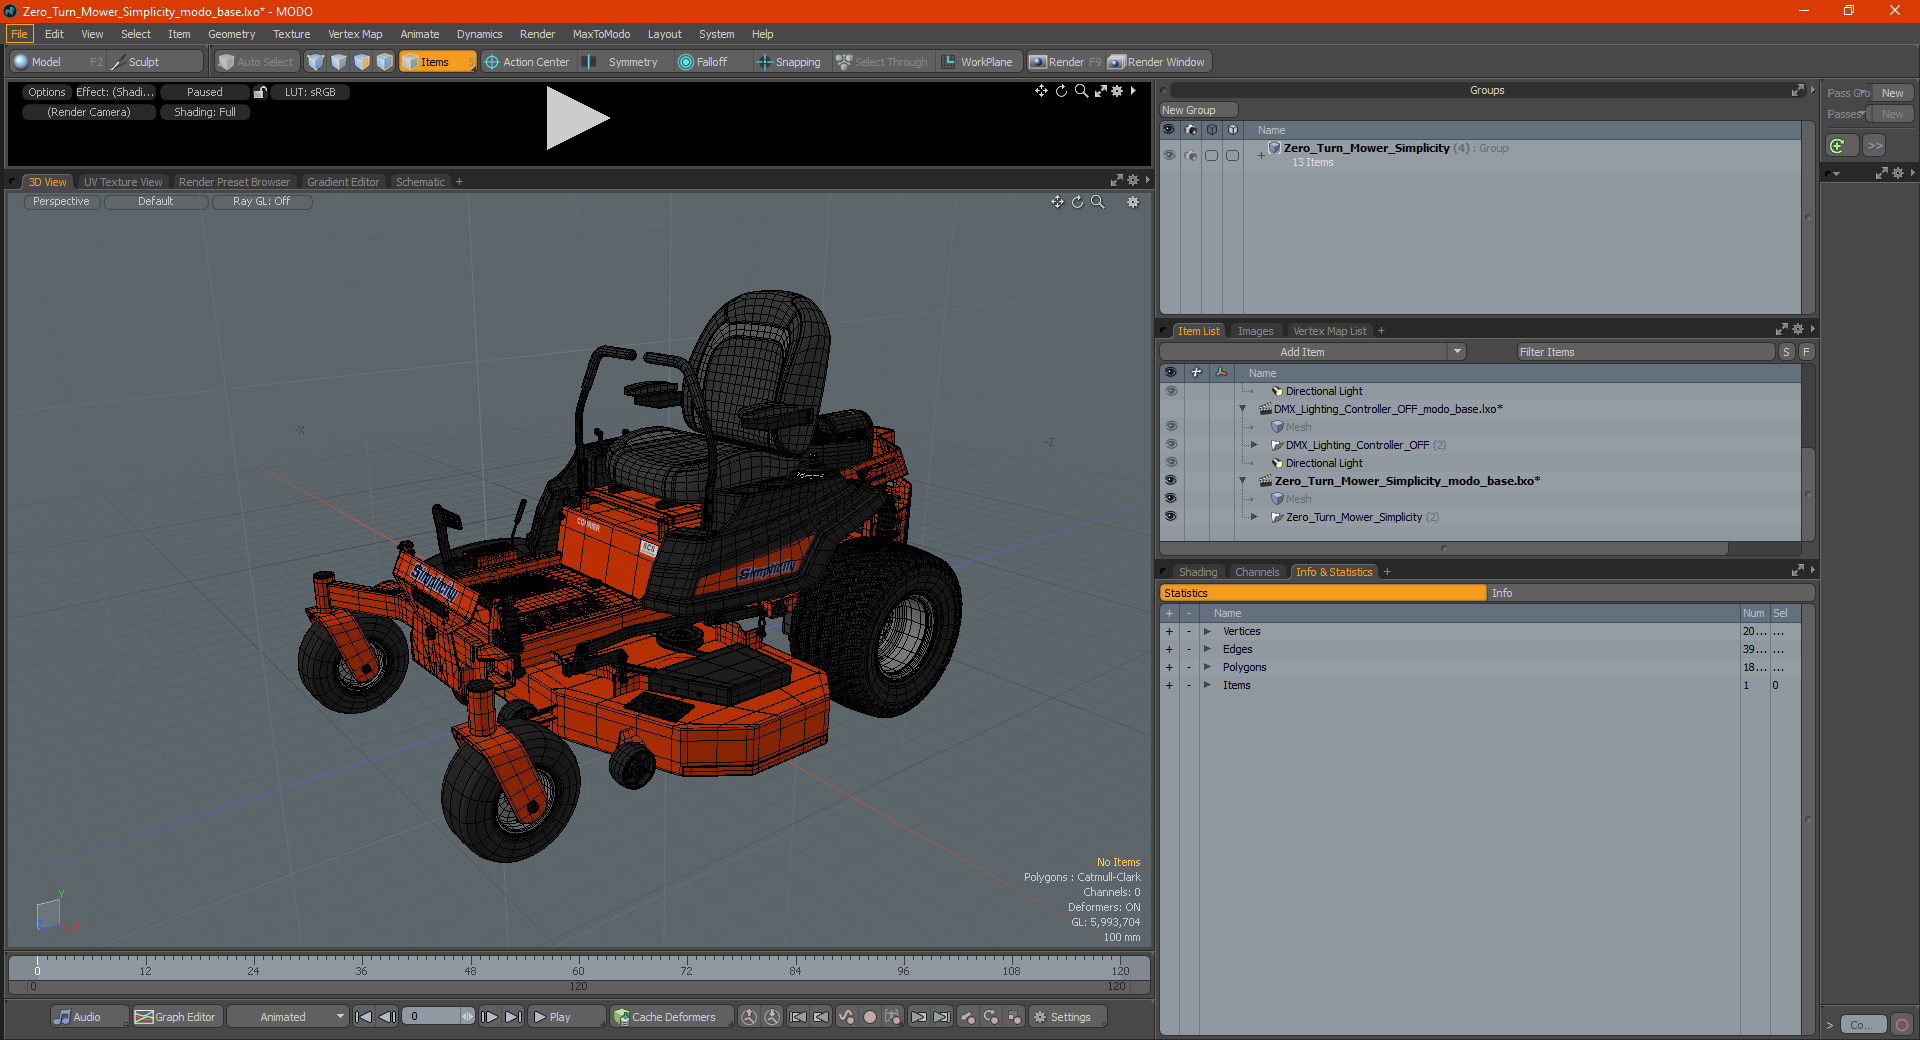Expand Polygons statistics row
The image size is (1920, 1040).
pos(1207,667)
